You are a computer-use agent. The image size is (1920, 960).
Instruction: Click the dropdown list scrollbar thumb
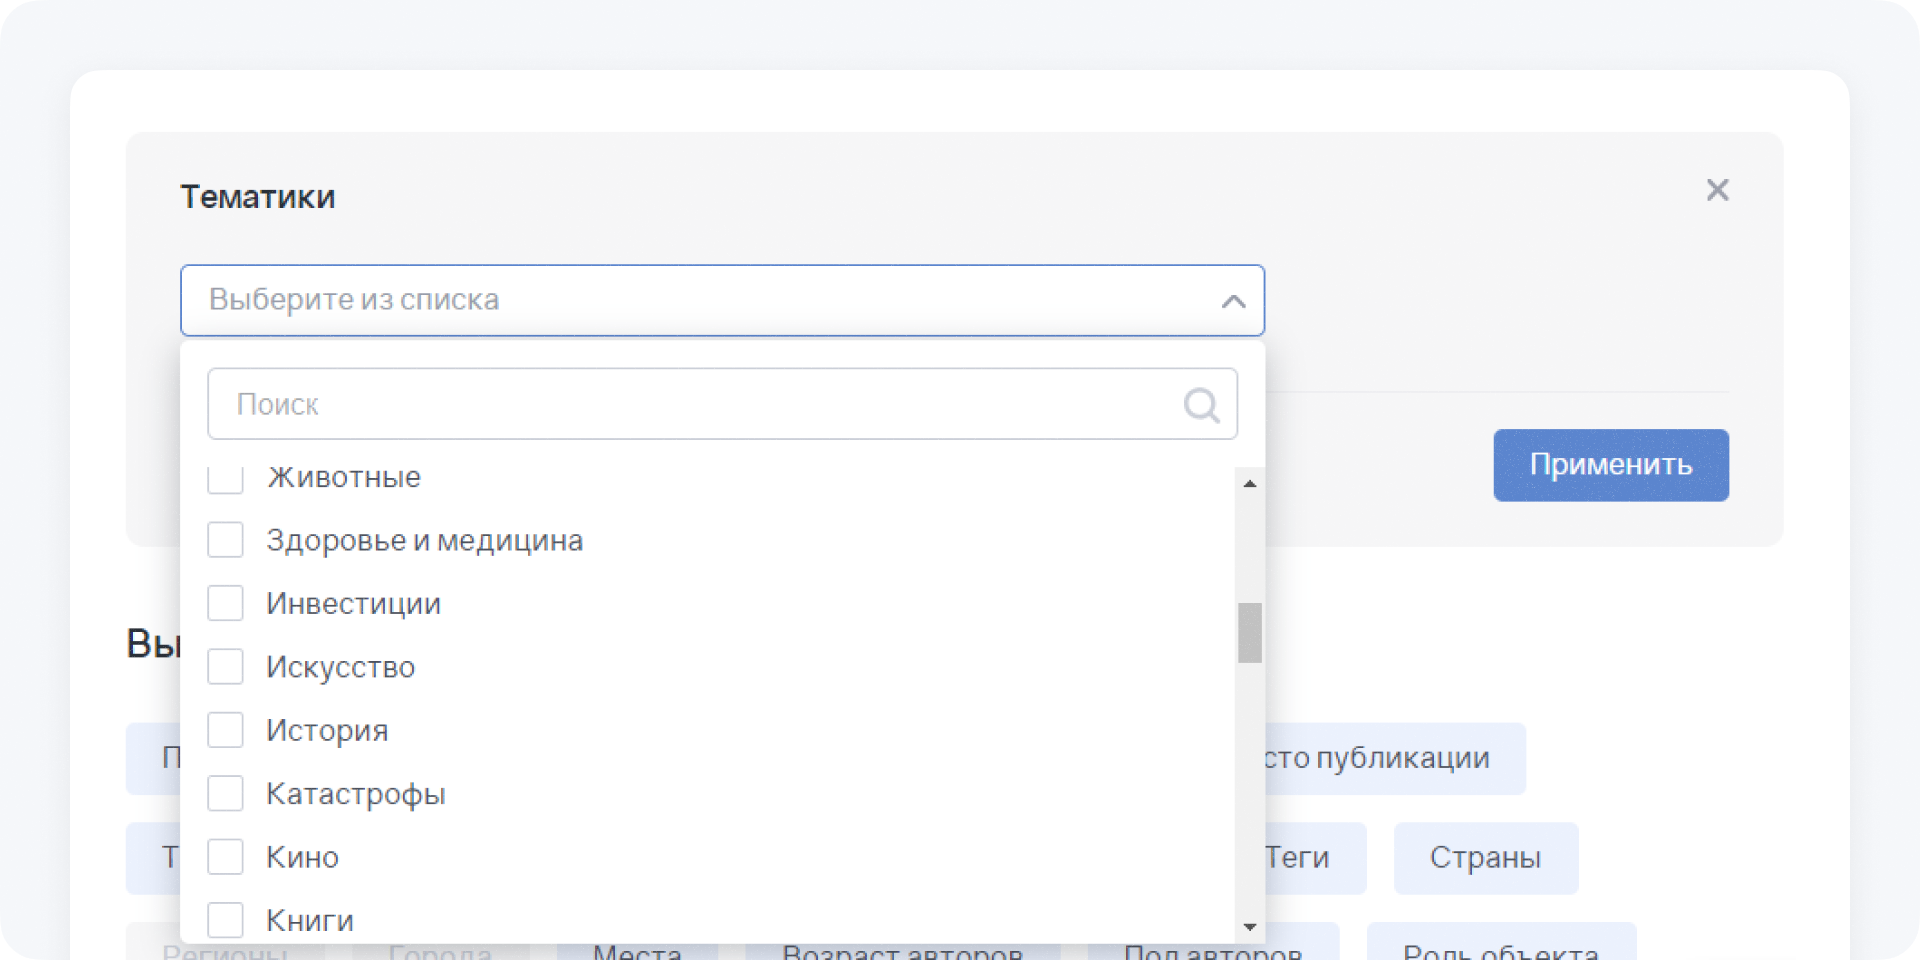tap(1250, 632)
